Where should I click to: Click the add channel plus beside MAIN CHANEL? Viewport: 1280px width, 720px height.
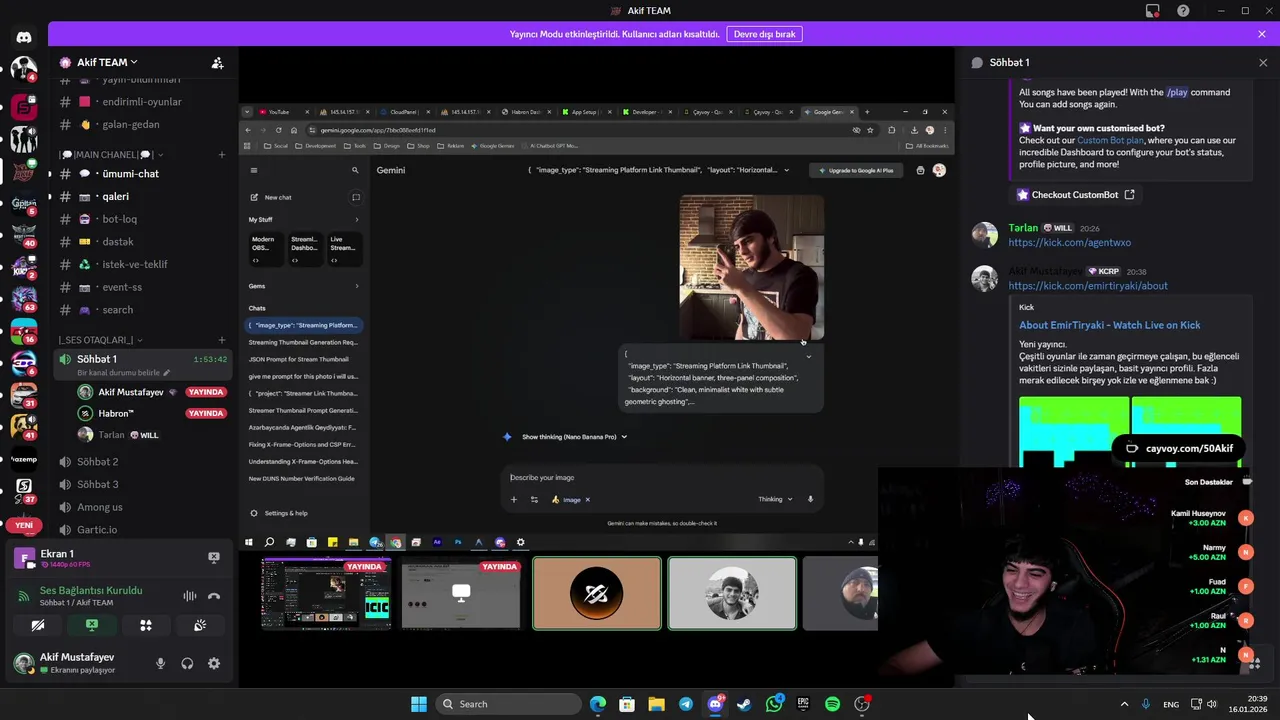click(x=221, y=155)
